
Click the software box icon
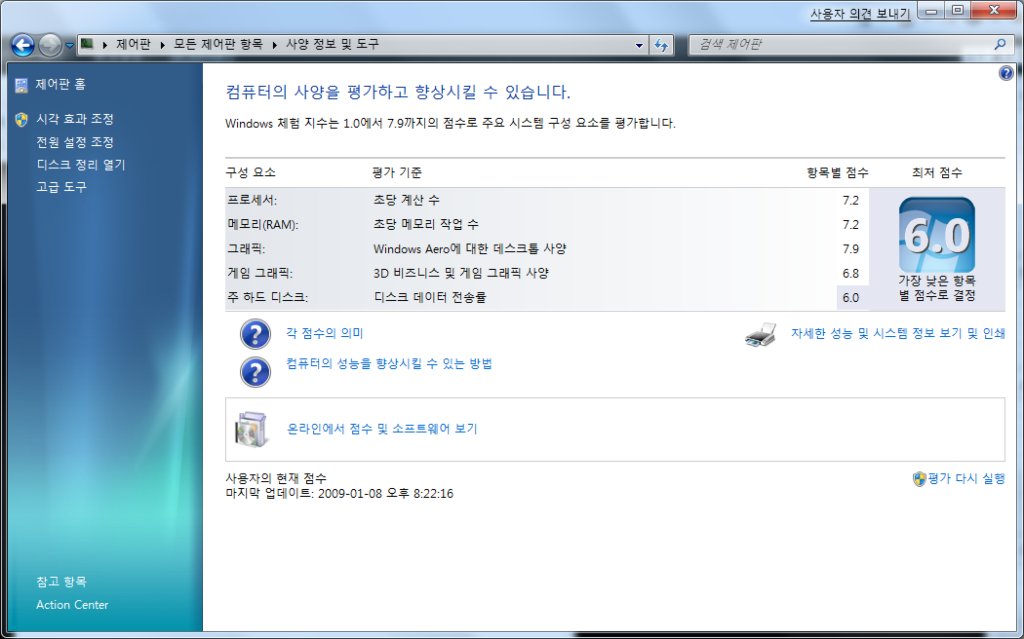tap(252, 429)
